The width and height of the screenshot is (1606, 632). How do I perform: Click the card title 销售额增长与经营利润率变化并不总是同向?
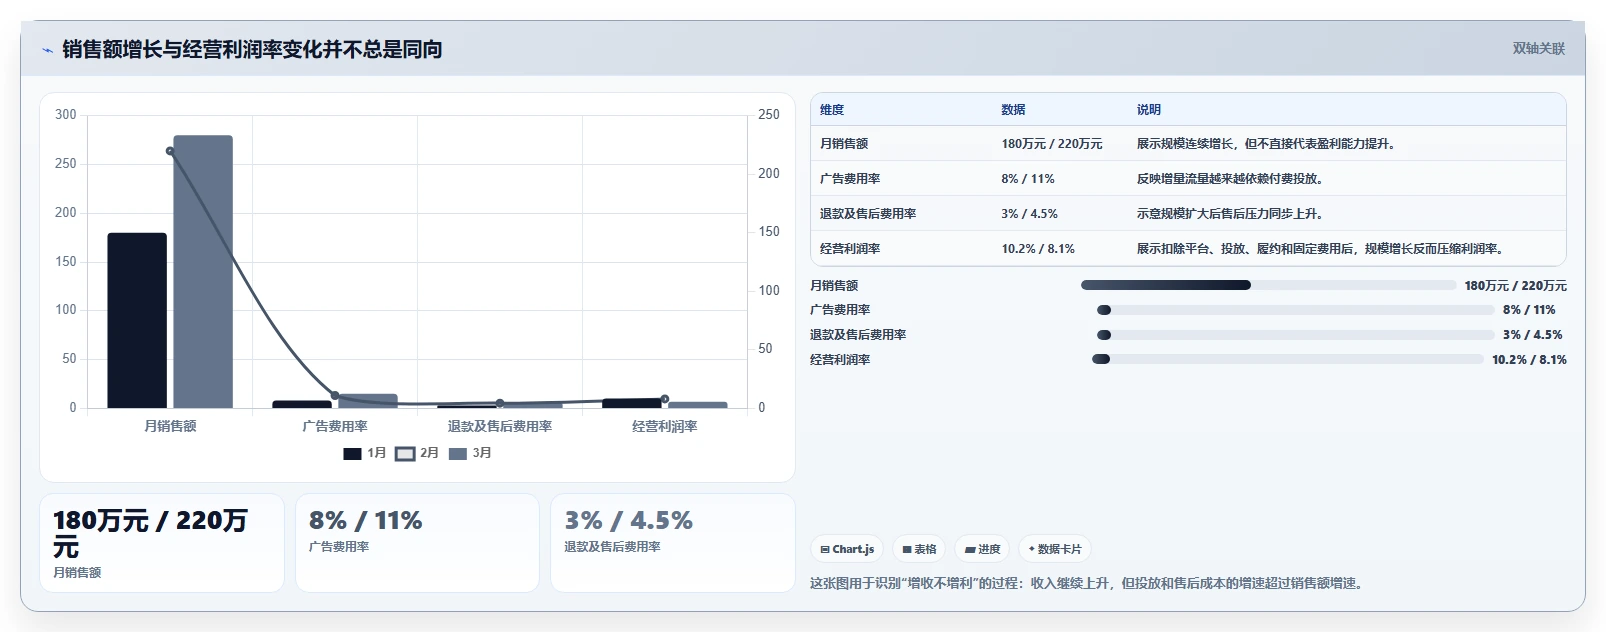coord(252,49)
